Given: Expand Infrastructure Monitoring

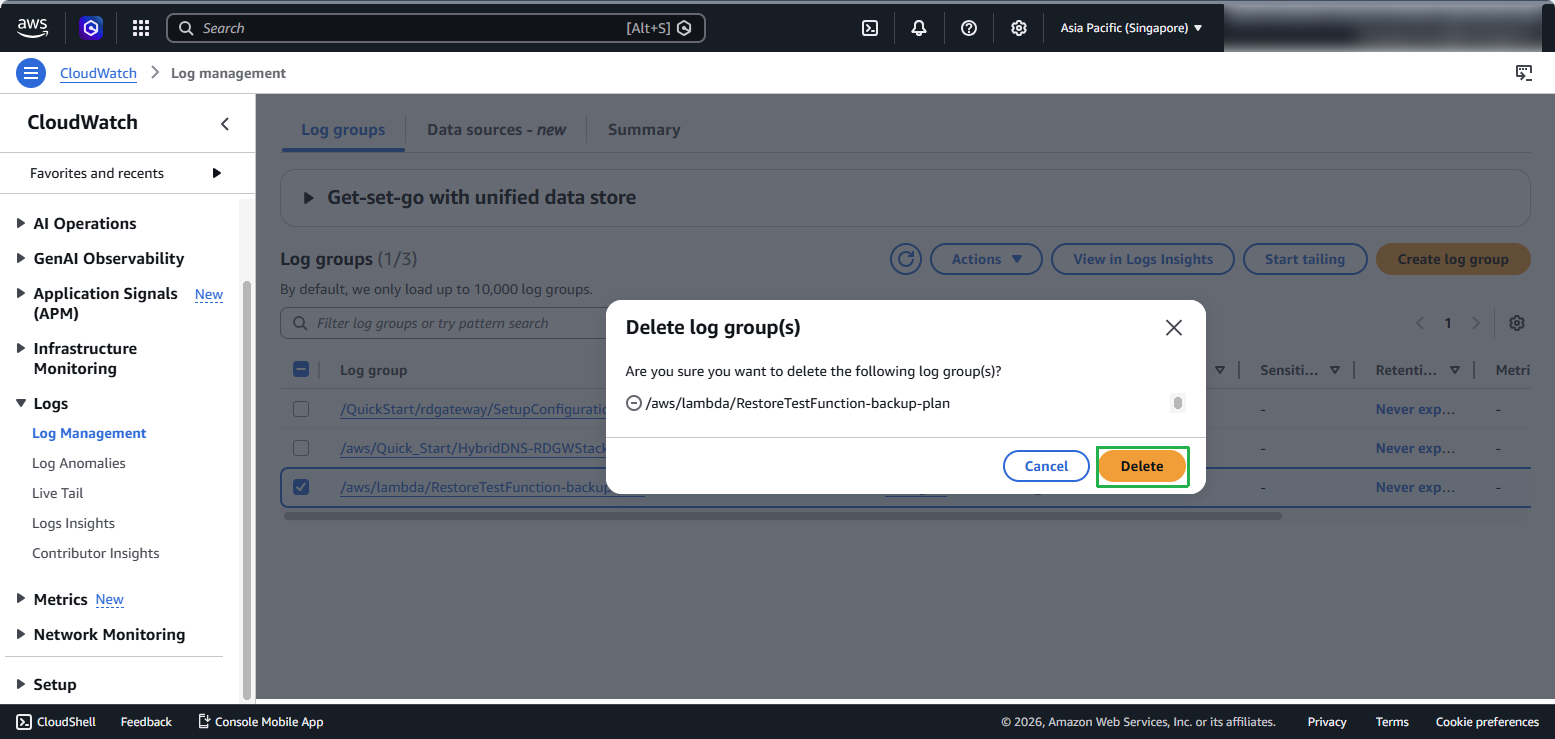Looking at the screenshot, I should coord(21,348).
